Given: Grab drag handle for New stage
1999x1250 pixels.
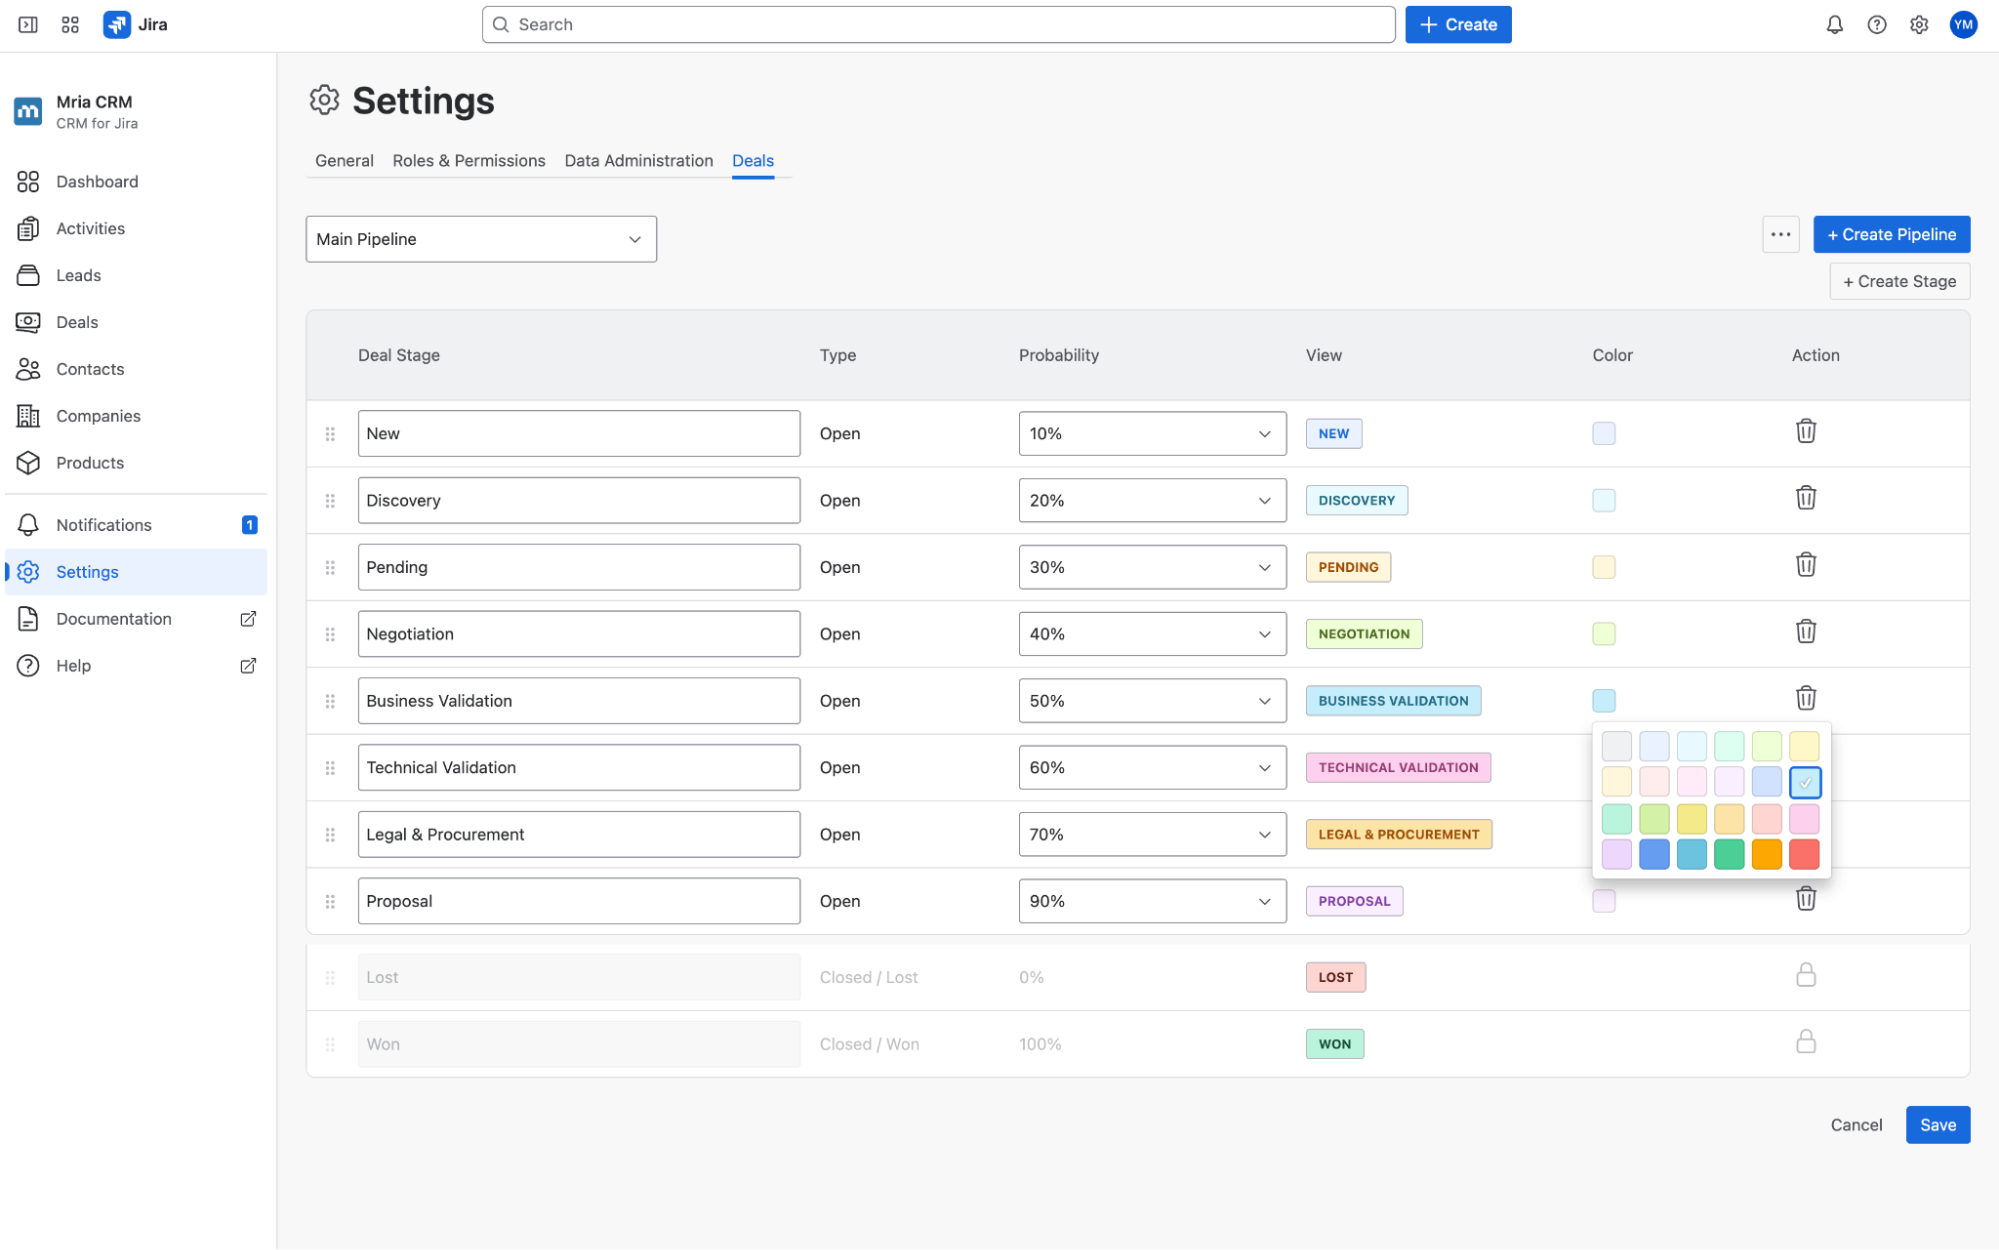Looking at the screenshot, I should click(x=330, y=434).
